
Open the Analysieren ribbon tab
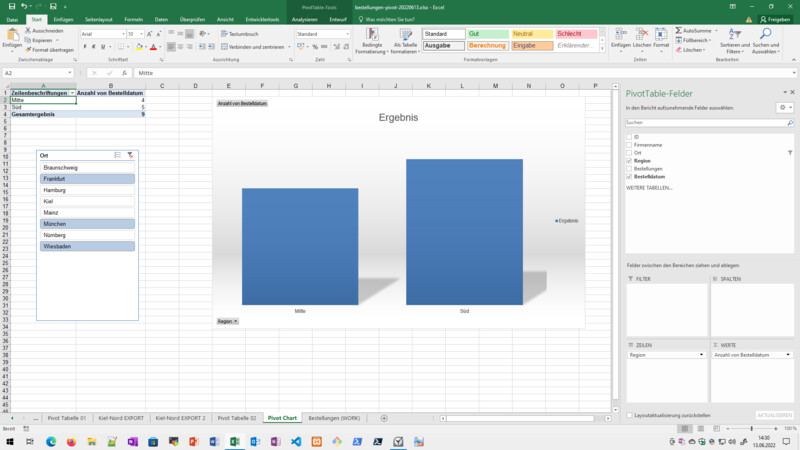(x=305, y=19)
